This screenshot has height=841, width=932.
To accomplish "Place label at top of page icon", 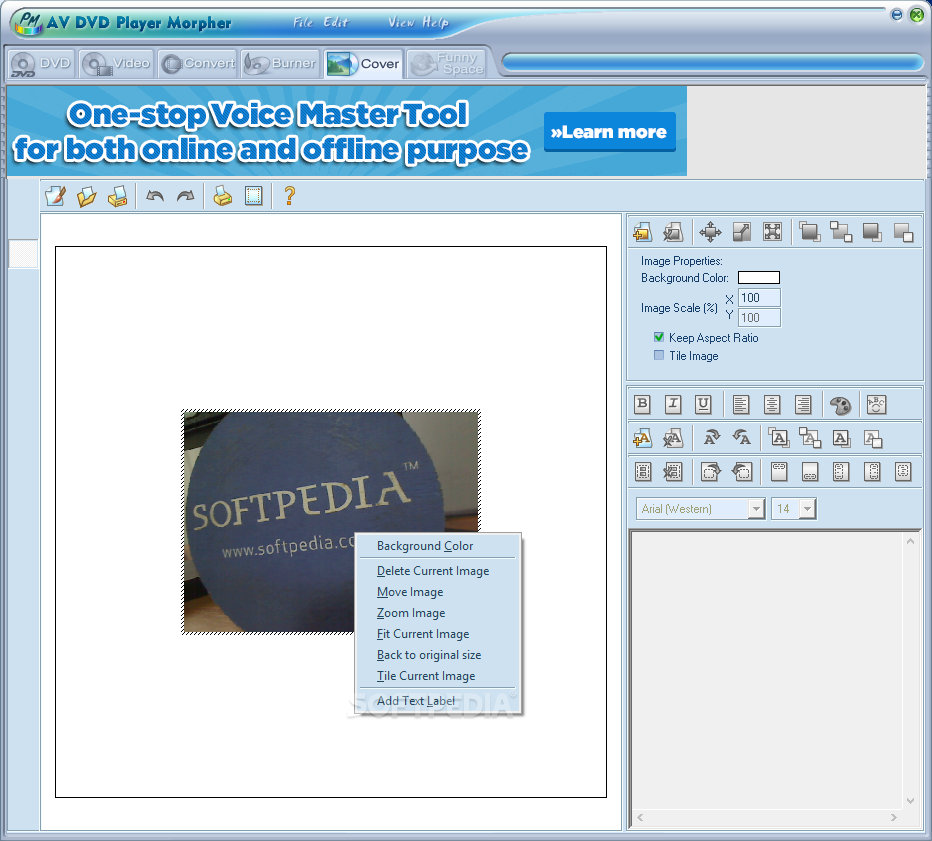I will 779,472.
